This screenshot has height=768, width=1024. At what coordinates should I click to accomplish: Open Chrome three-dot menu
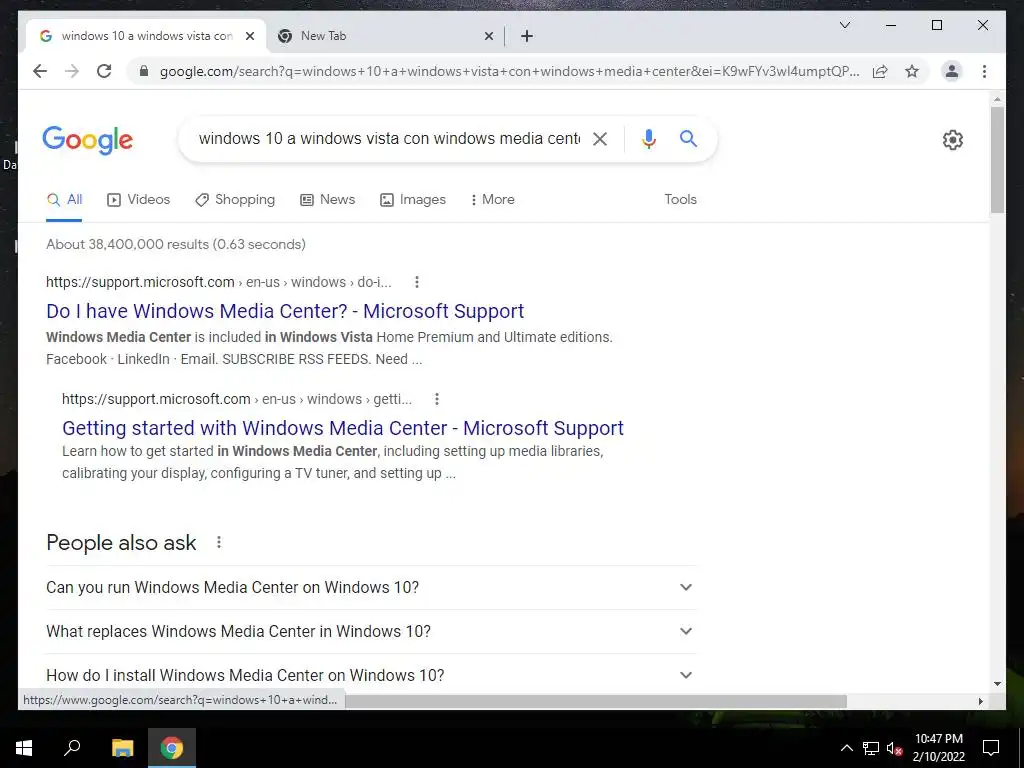tap(984, 71)
